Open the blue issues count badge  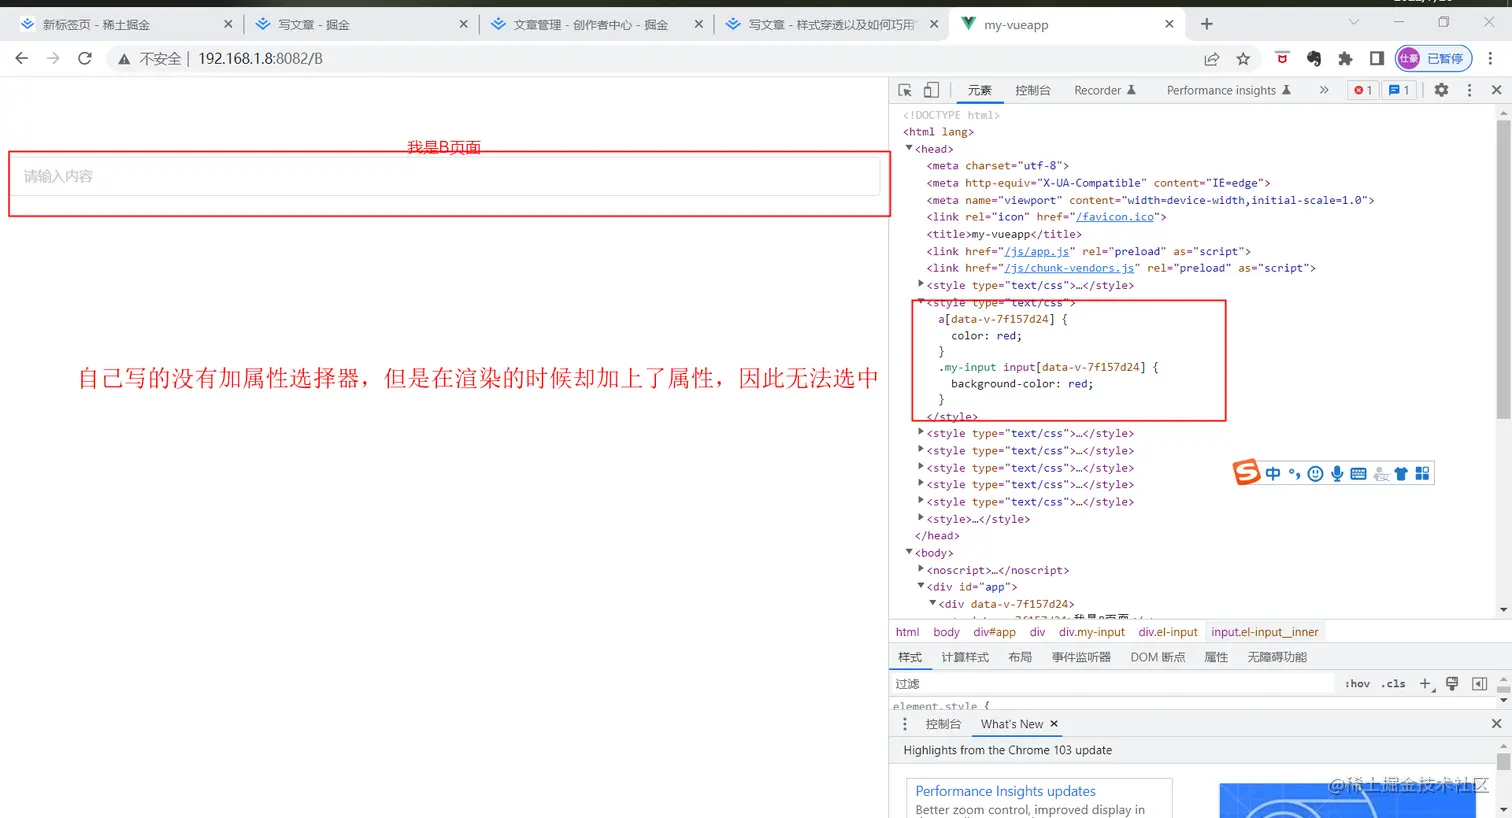(x=1399, y=90)
